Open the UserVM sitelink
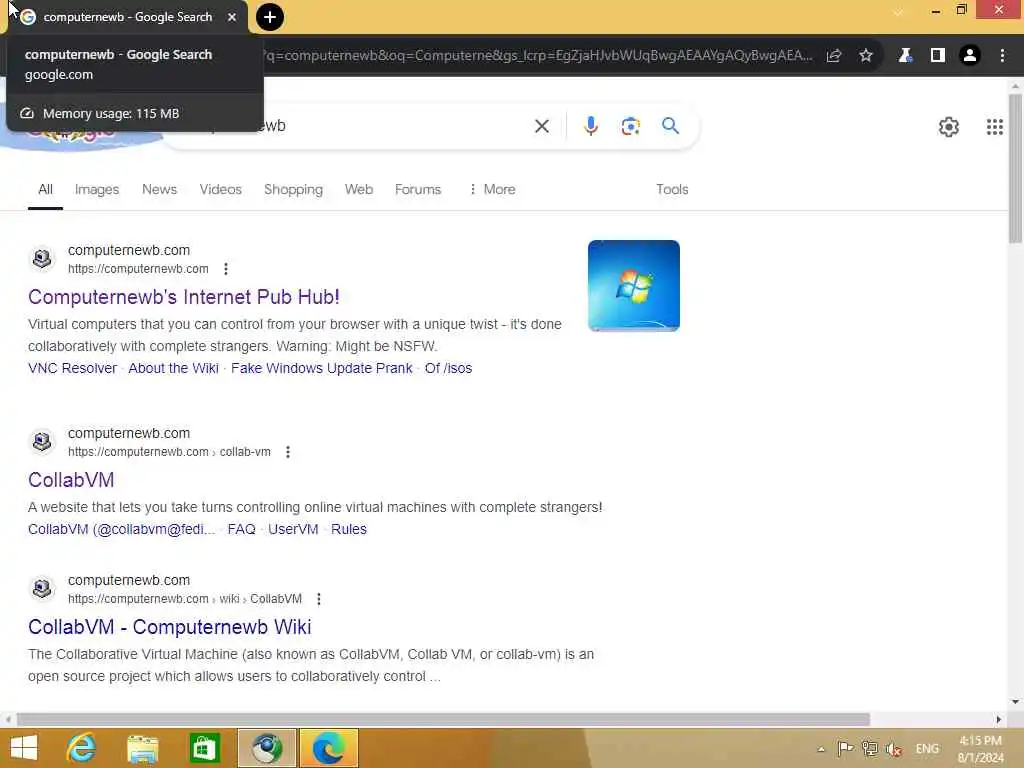Screen dimensions: 1024x768 [293, 530]
